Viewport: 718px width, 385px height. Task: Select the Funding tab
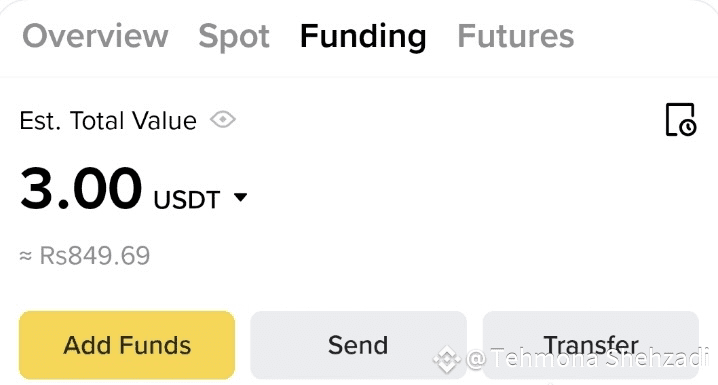(363, 38)
